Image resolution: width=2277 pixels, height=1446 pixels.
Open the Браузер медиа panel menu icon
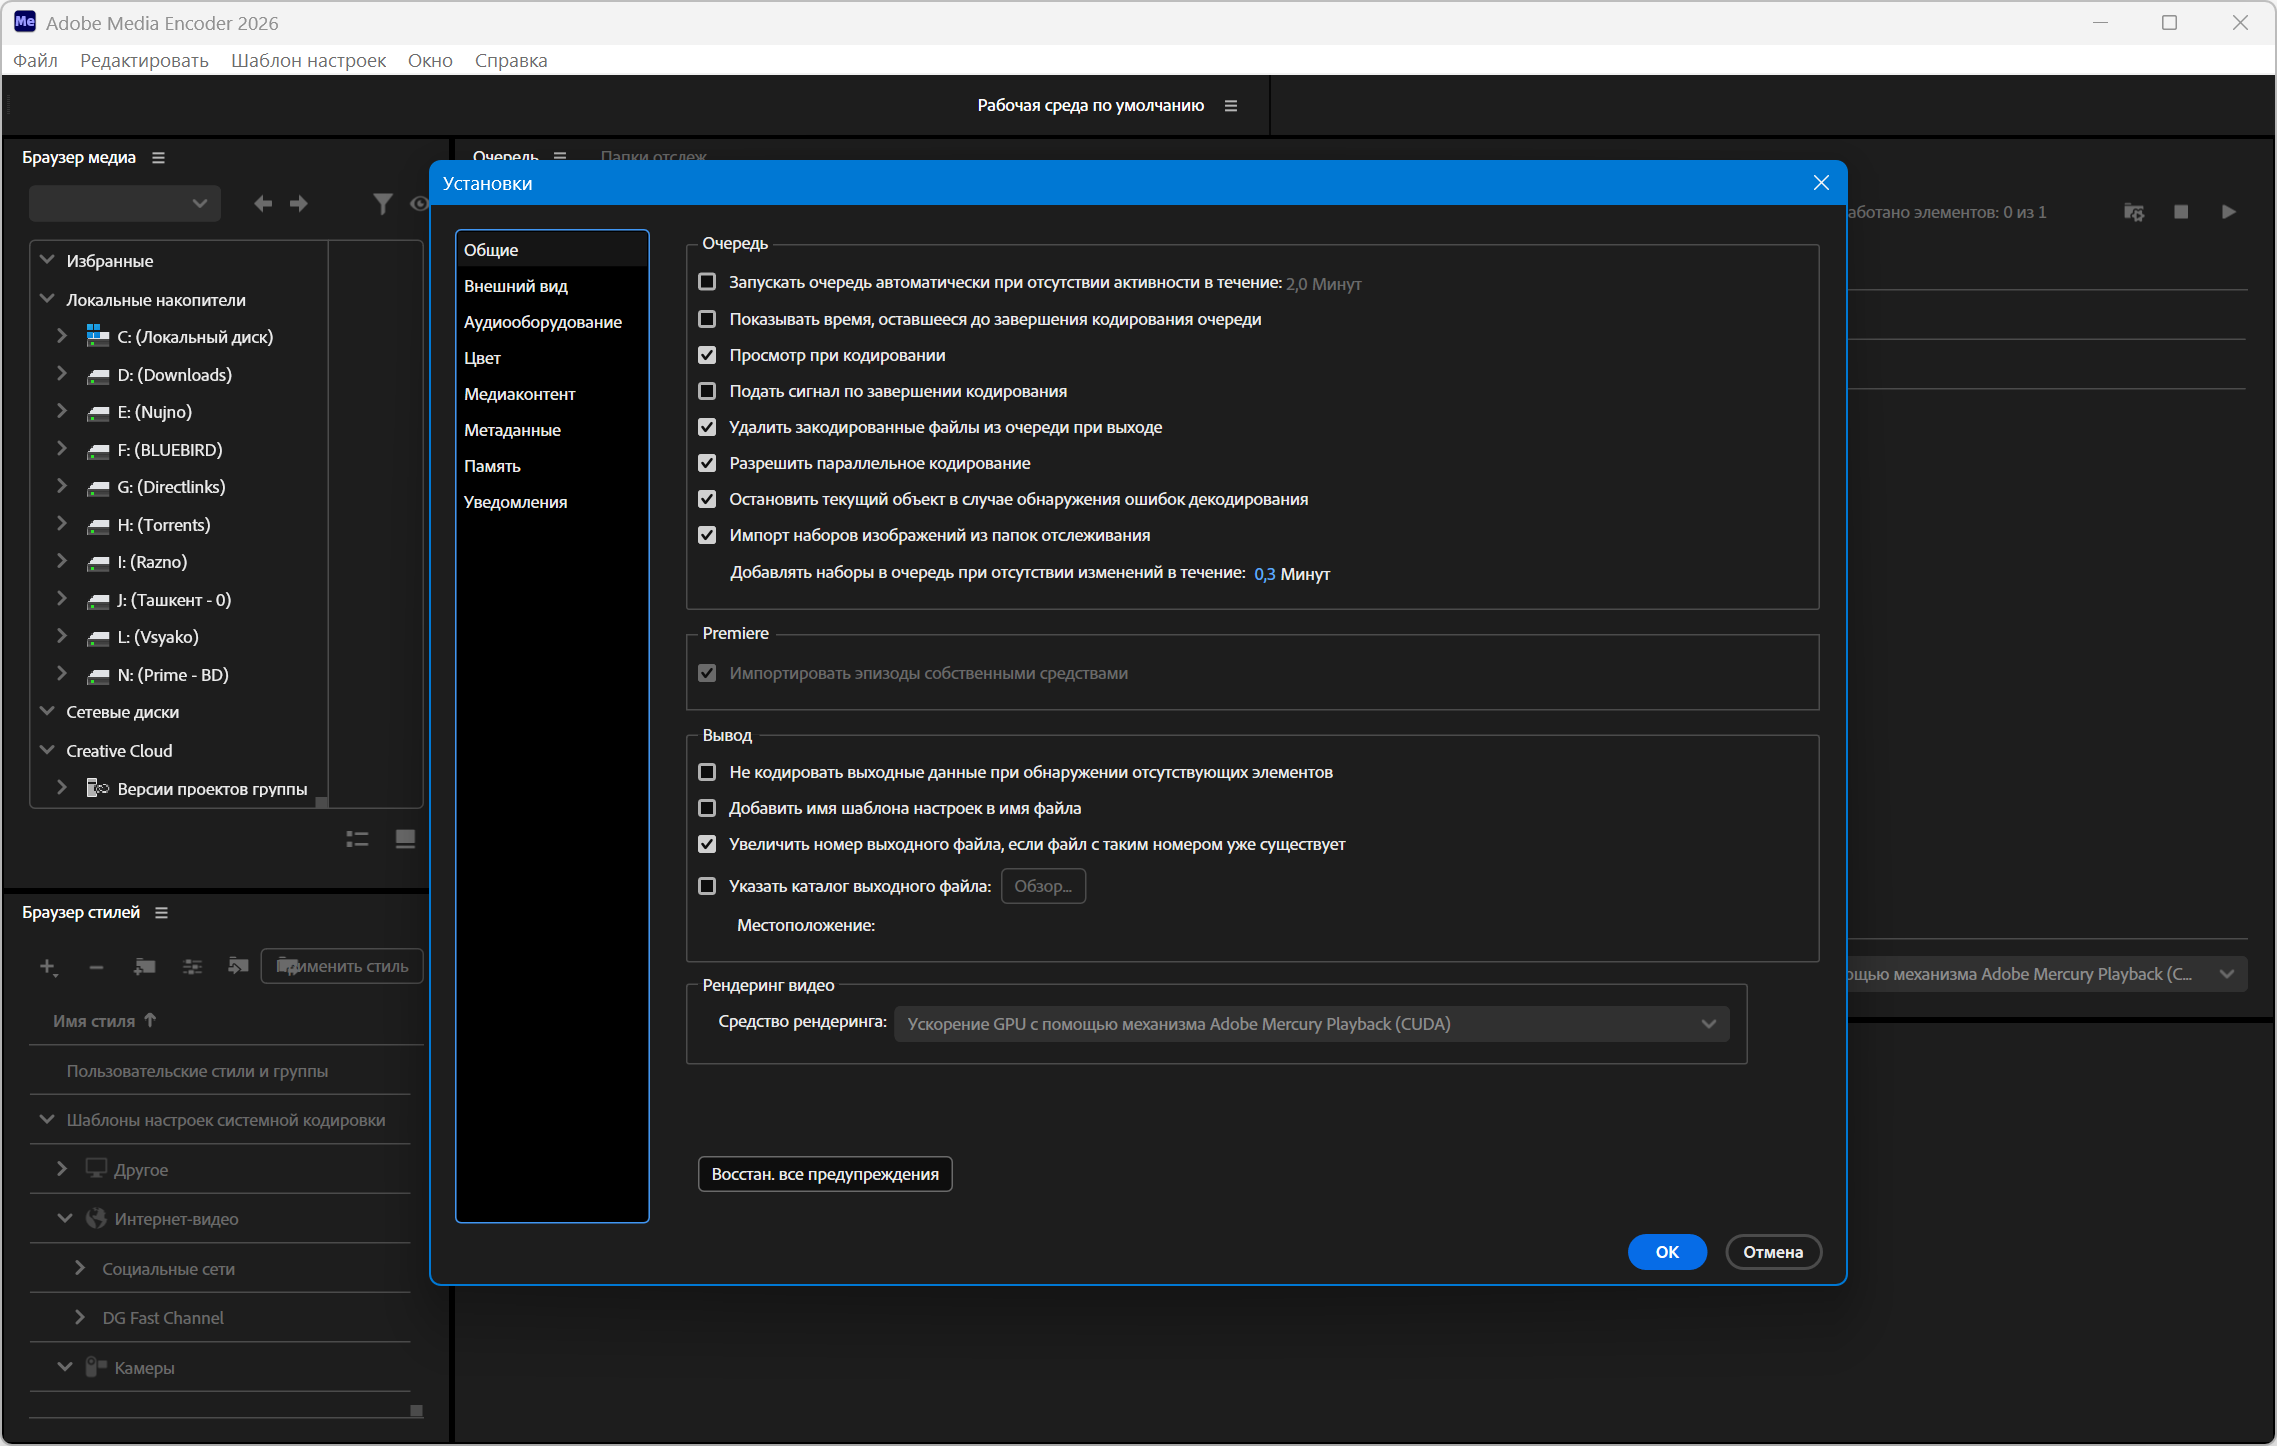click(x=158, y=158)
